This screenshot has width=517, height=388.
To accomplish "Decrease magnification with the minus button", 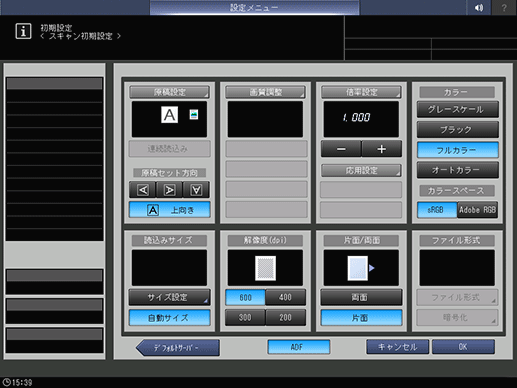I will click(x=341, y=149).
